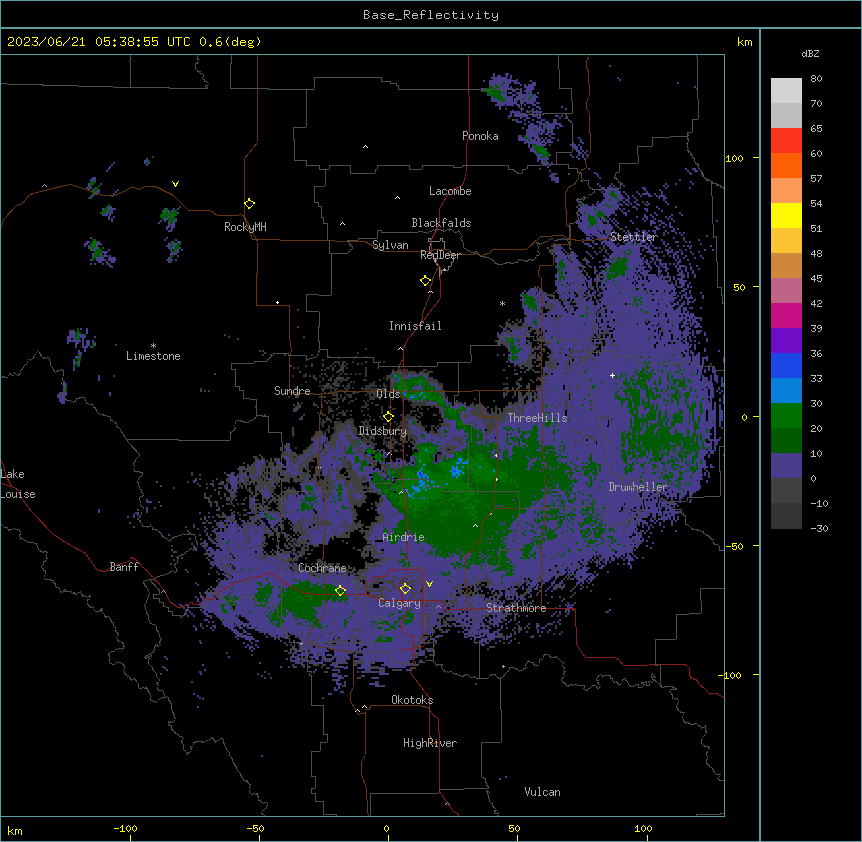862x842 pixels.
Task: Click the Stettler city label
Action: 633,237
